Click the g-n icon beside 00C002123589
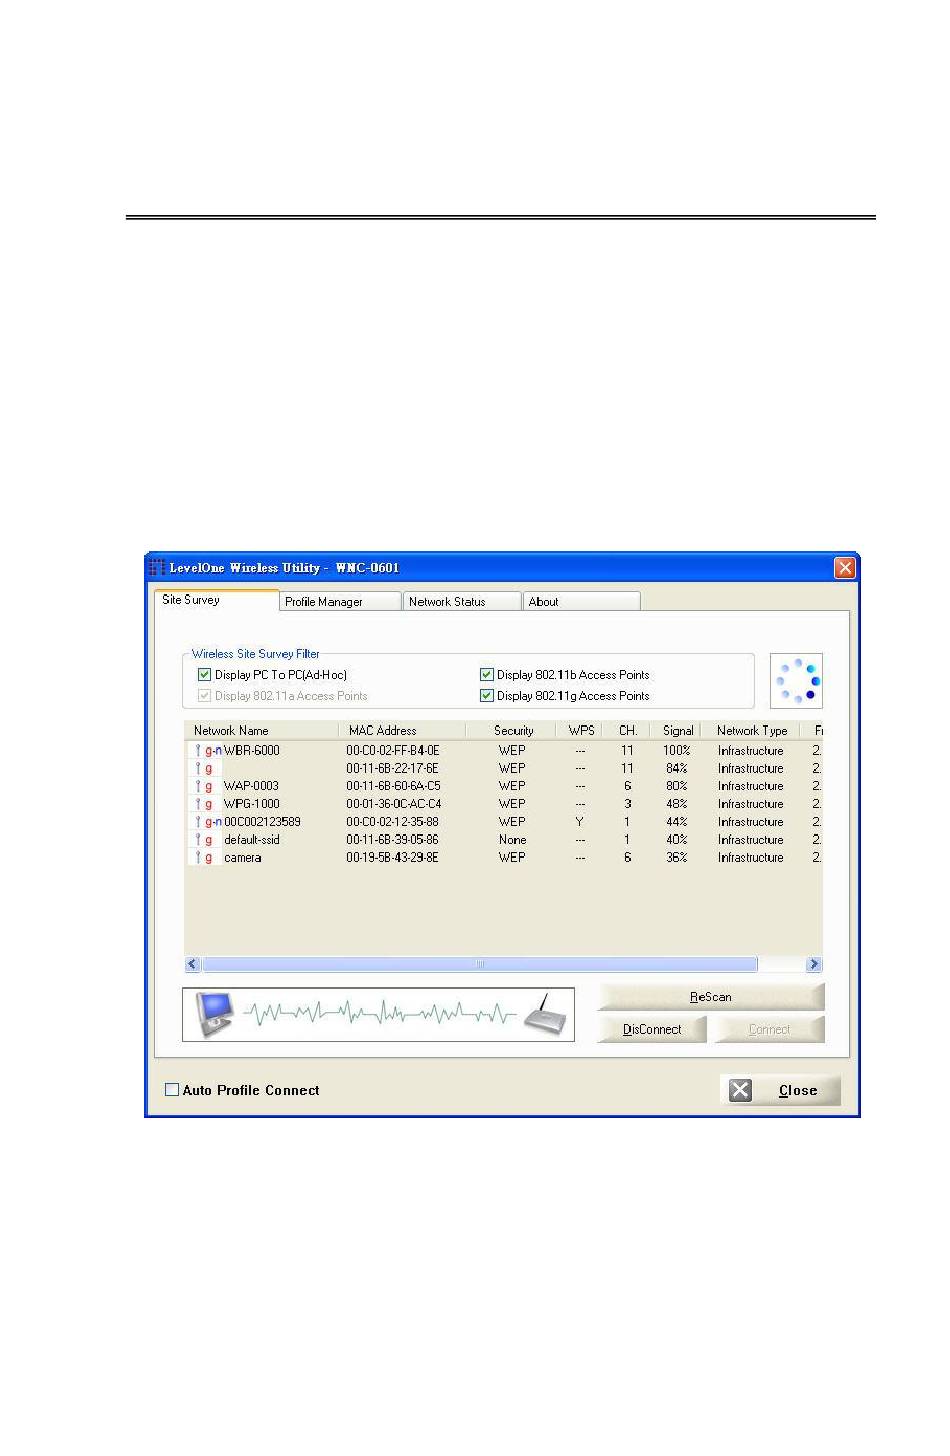 coord(209,822)
